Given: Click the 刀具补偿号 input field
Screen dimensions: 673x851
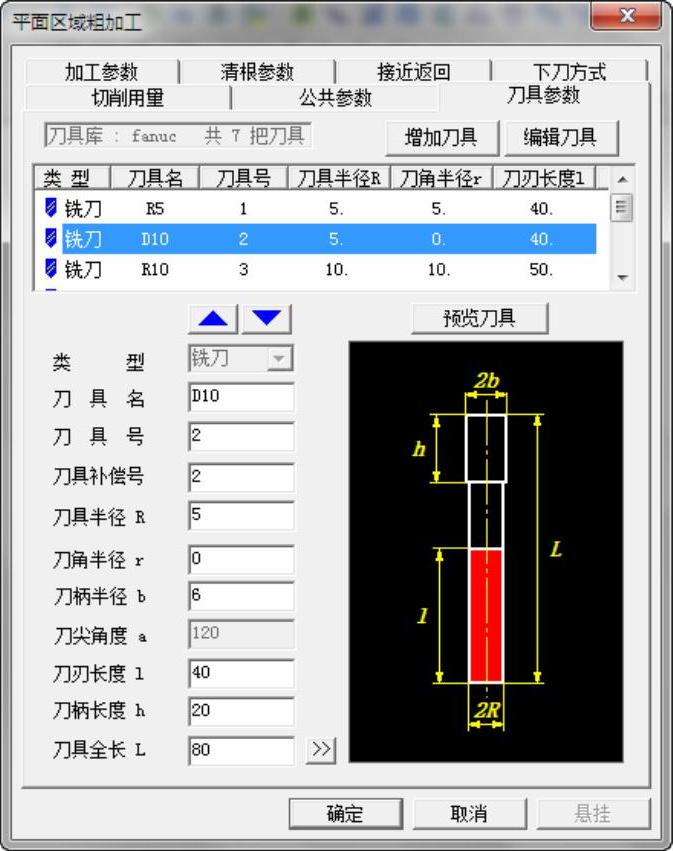Looking at the screenshot, I should (241, 477).
